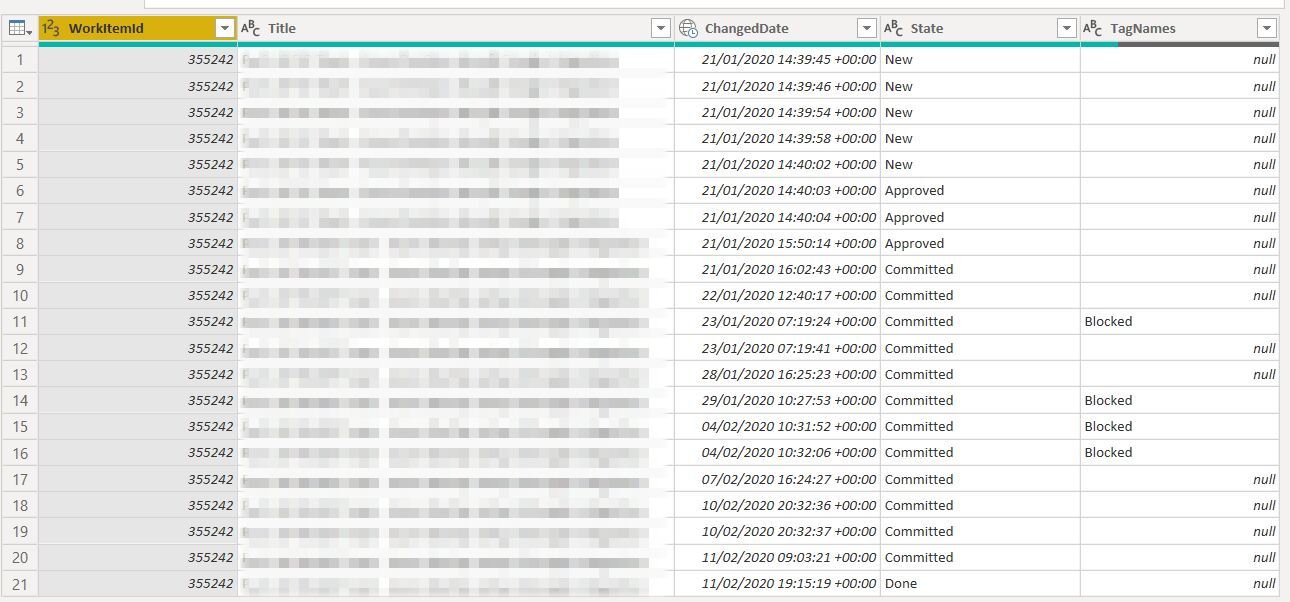
Task: Click date 21/01/2020 14:39:46 cell
Action: (778, 86)
